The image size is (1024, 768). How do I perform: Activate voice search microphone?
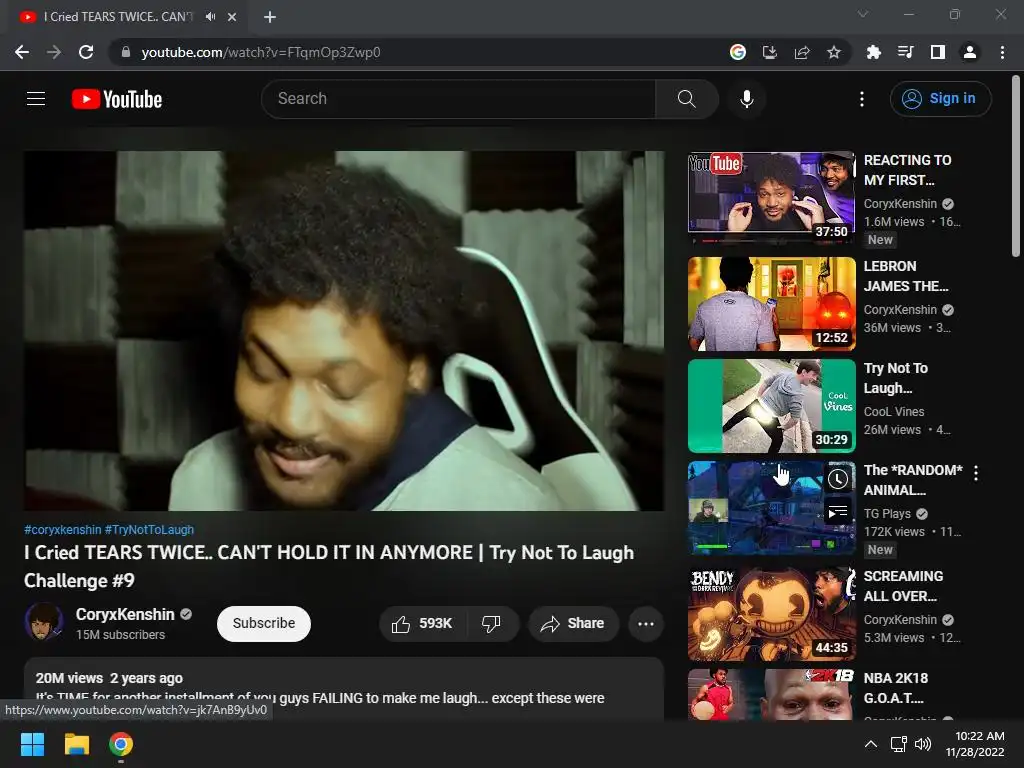point(746,99)
